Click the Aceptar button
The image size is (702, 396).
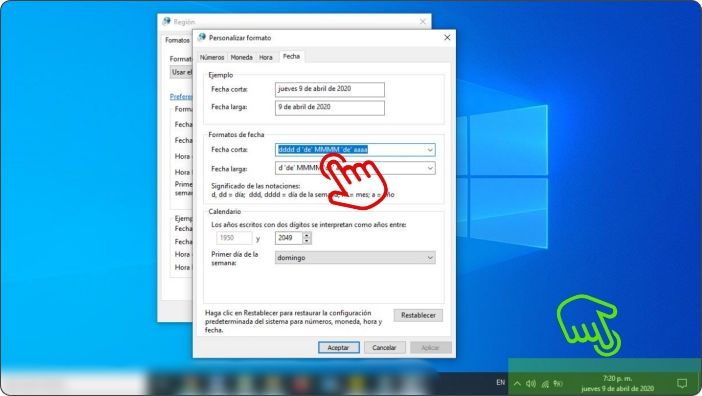point(338,348)
